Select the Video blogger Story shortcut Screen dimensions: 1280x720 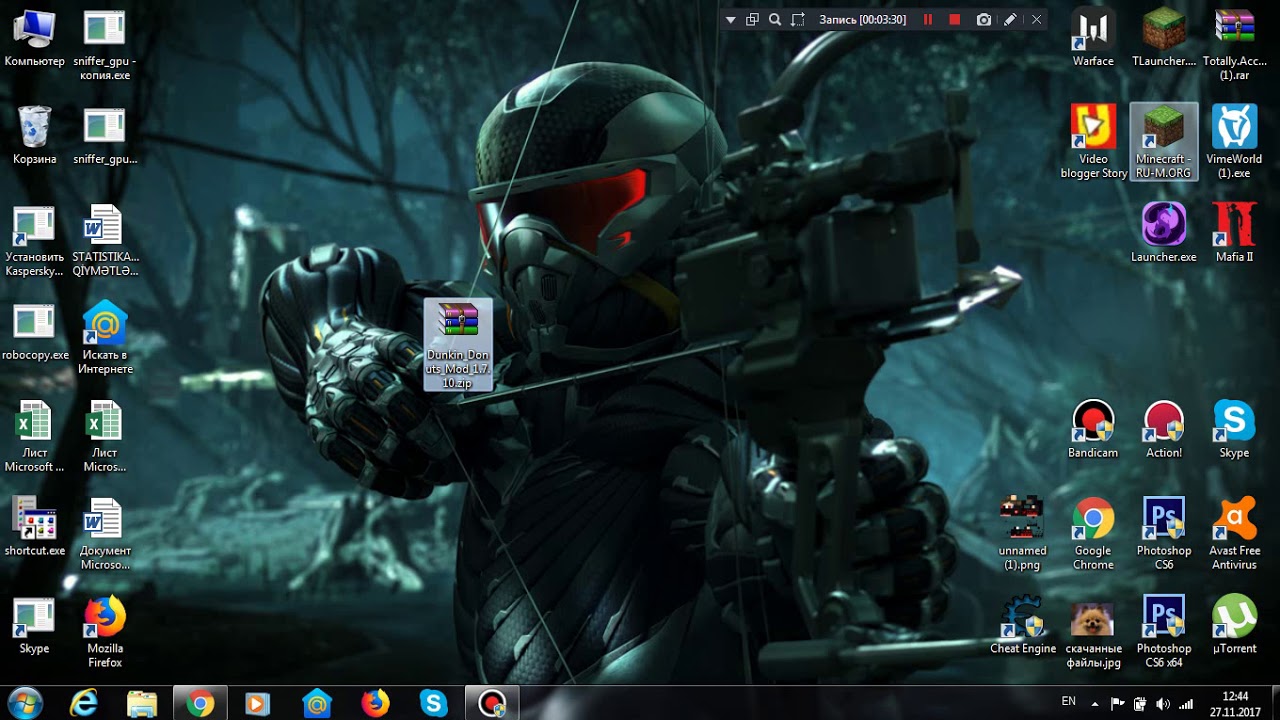point(1093,142)
